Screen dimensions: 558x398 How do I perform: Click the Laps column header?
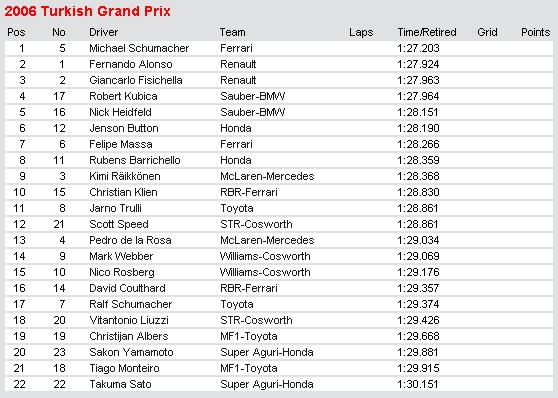click(361, 32)
